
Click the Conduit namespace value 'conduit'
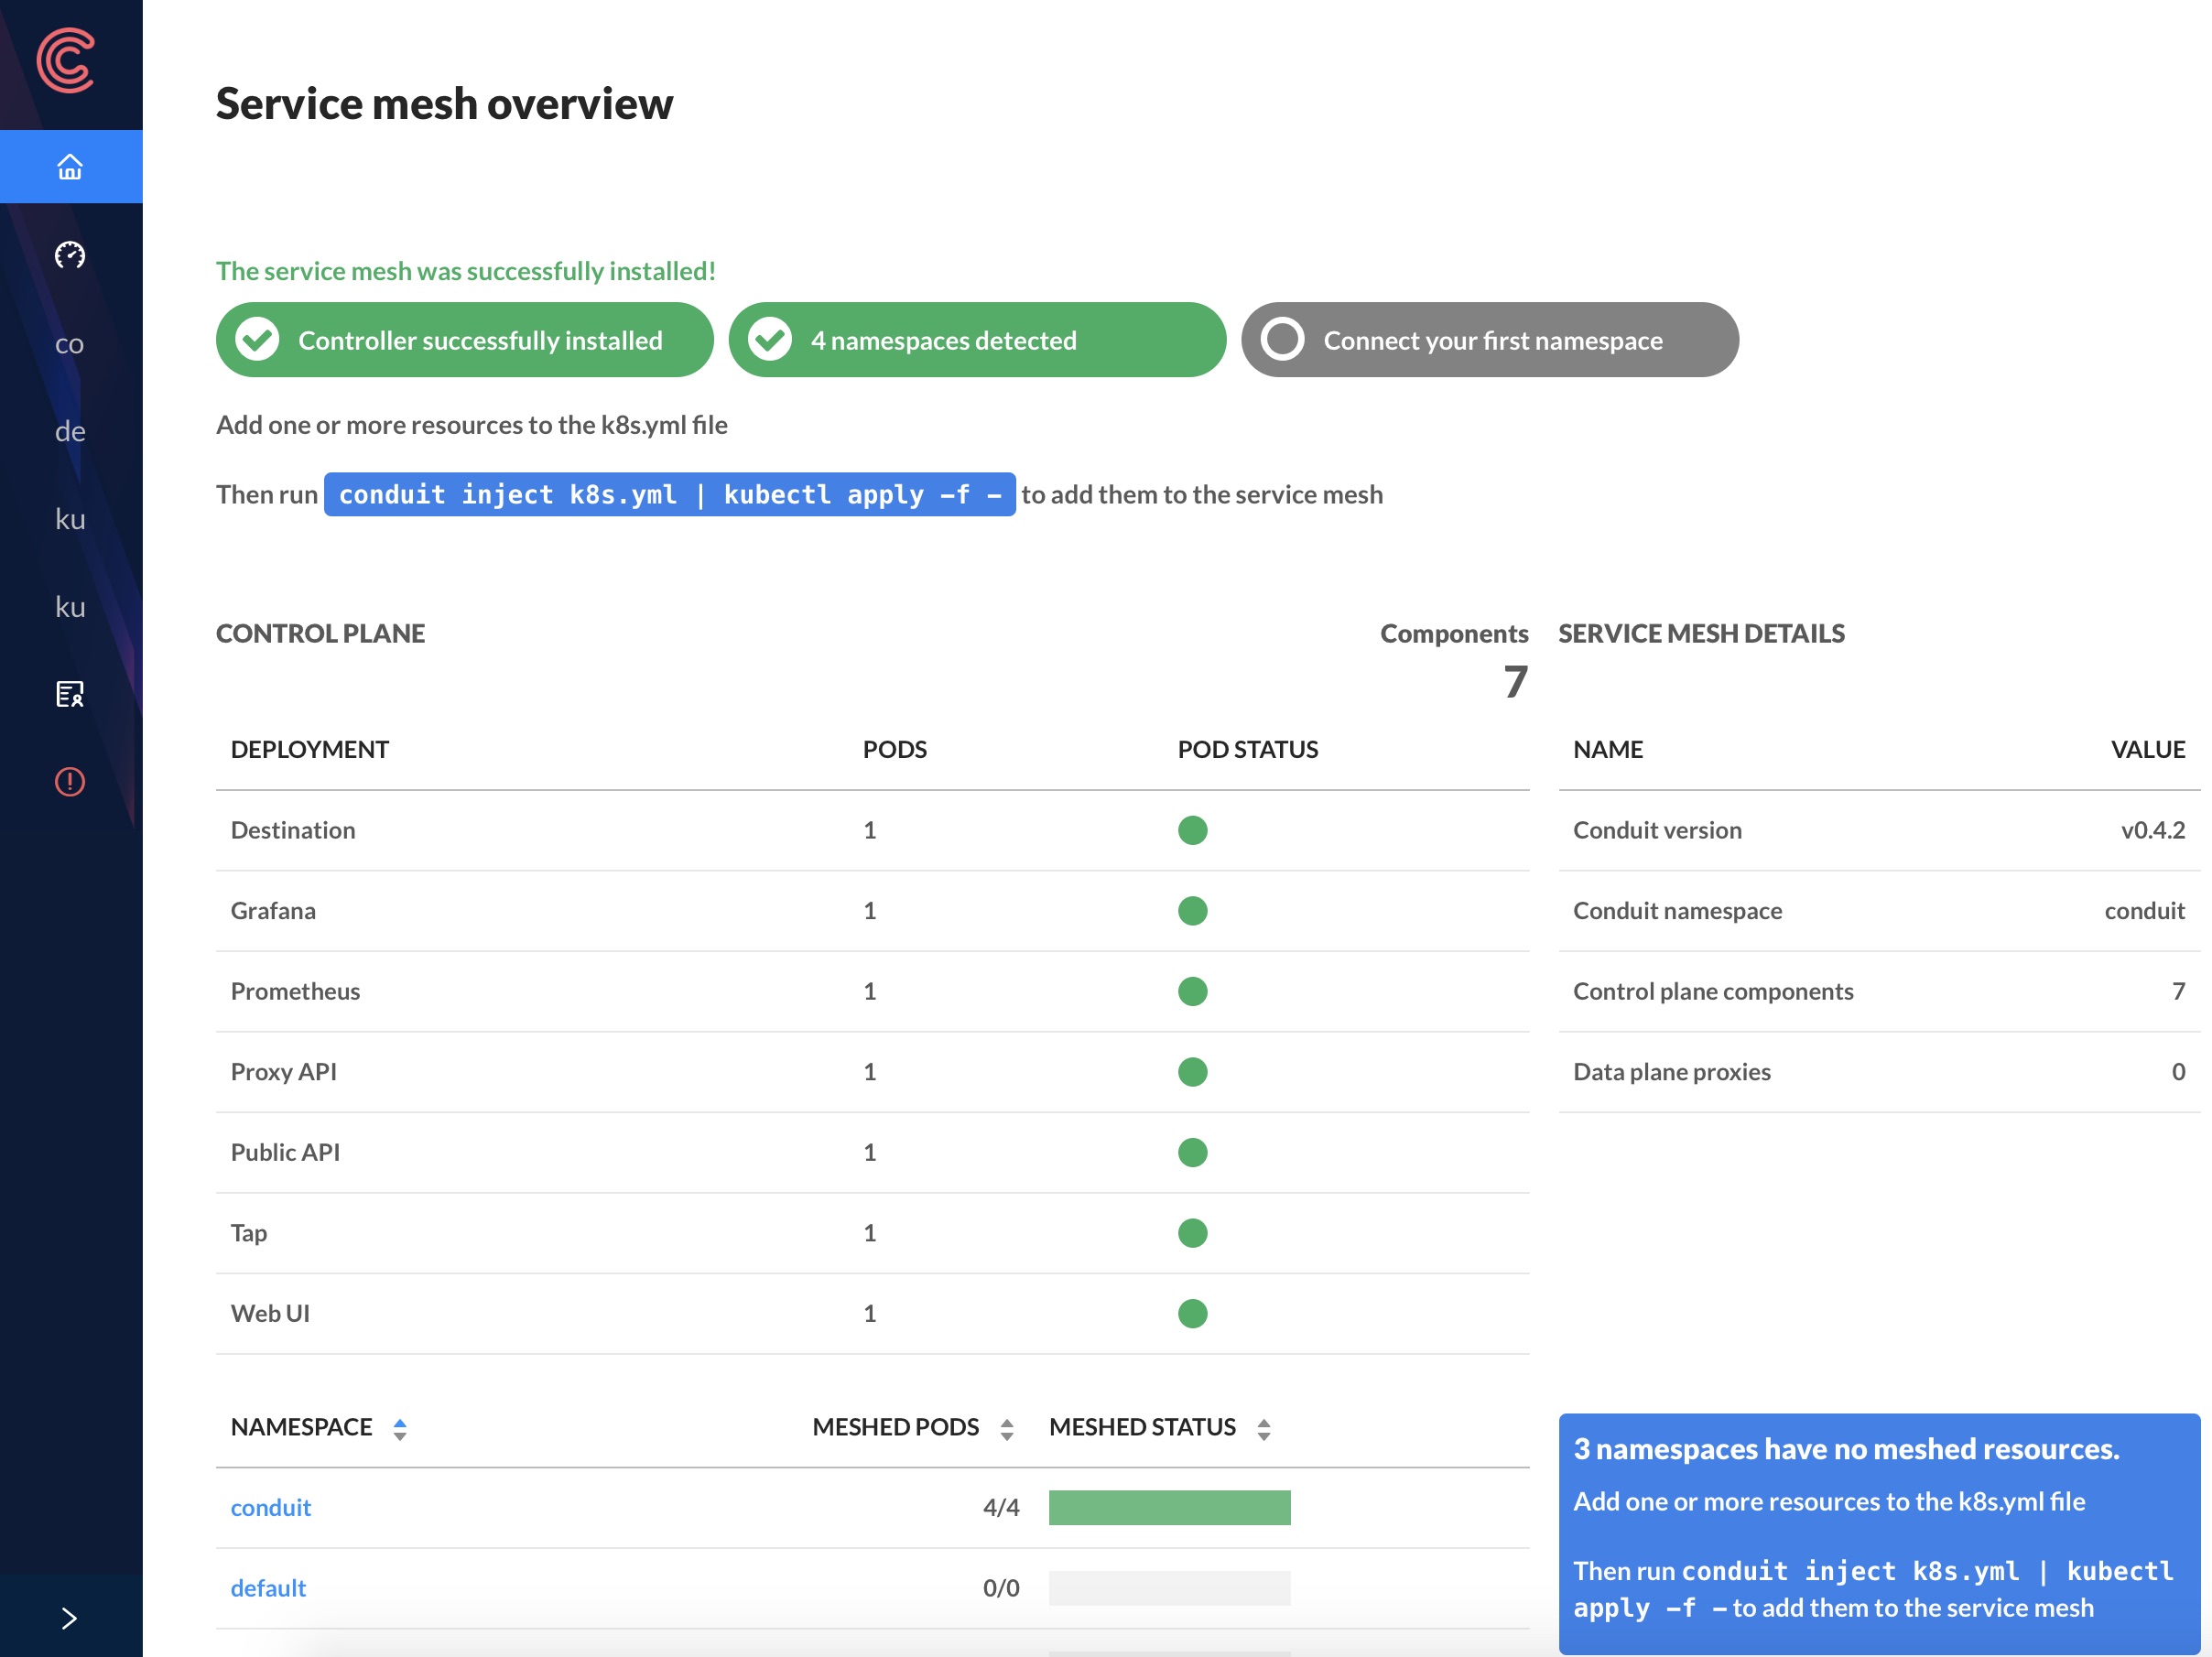pos(2144,911)
